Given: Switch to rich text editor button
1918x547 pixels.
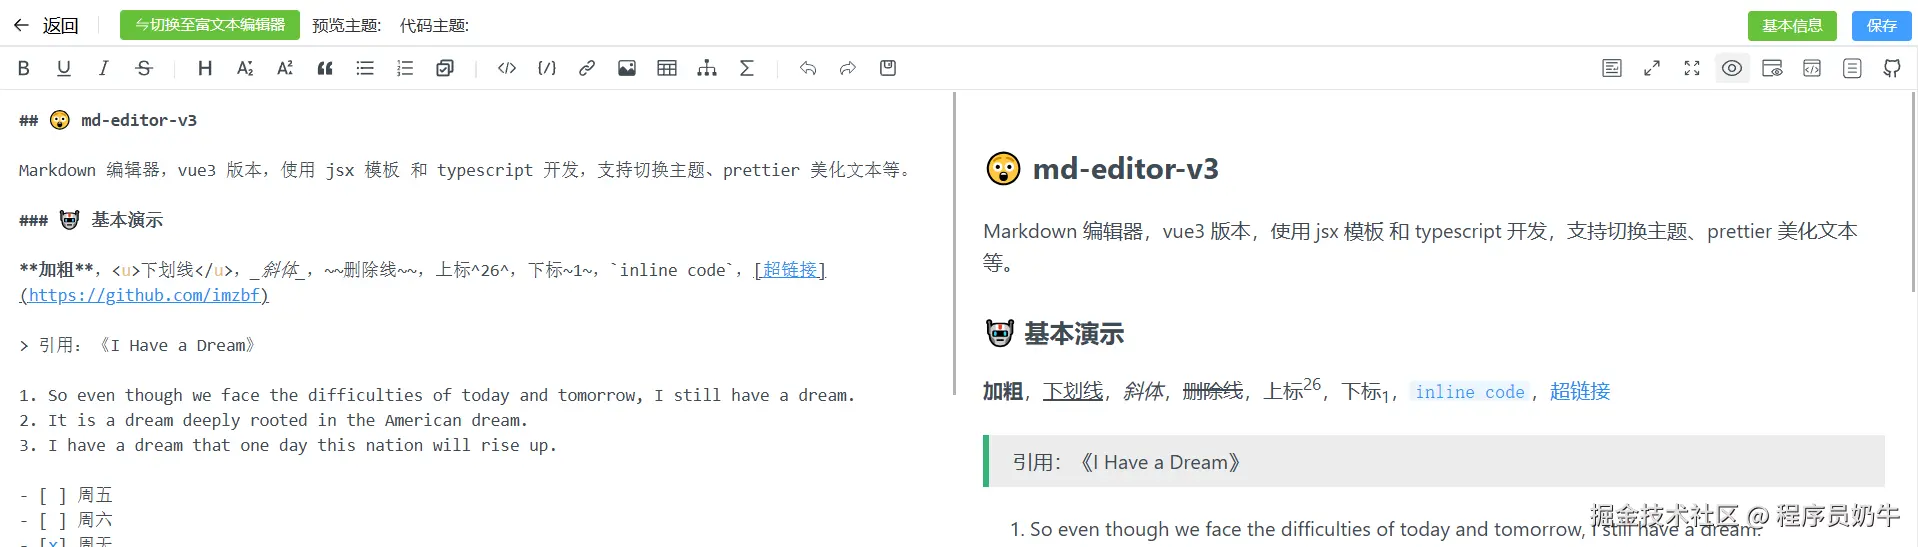Looking at the screenshot, I should tap(210, 25).
